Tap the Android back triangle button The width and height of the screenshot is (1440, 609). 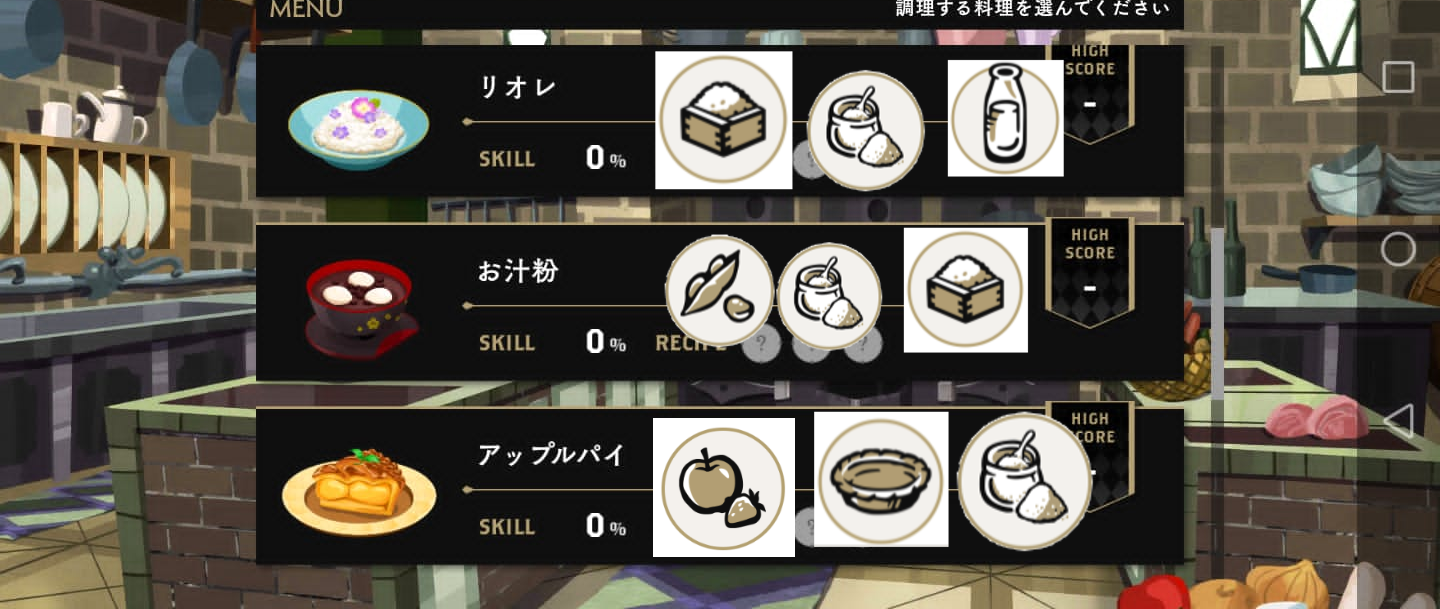pos(1398,421)
